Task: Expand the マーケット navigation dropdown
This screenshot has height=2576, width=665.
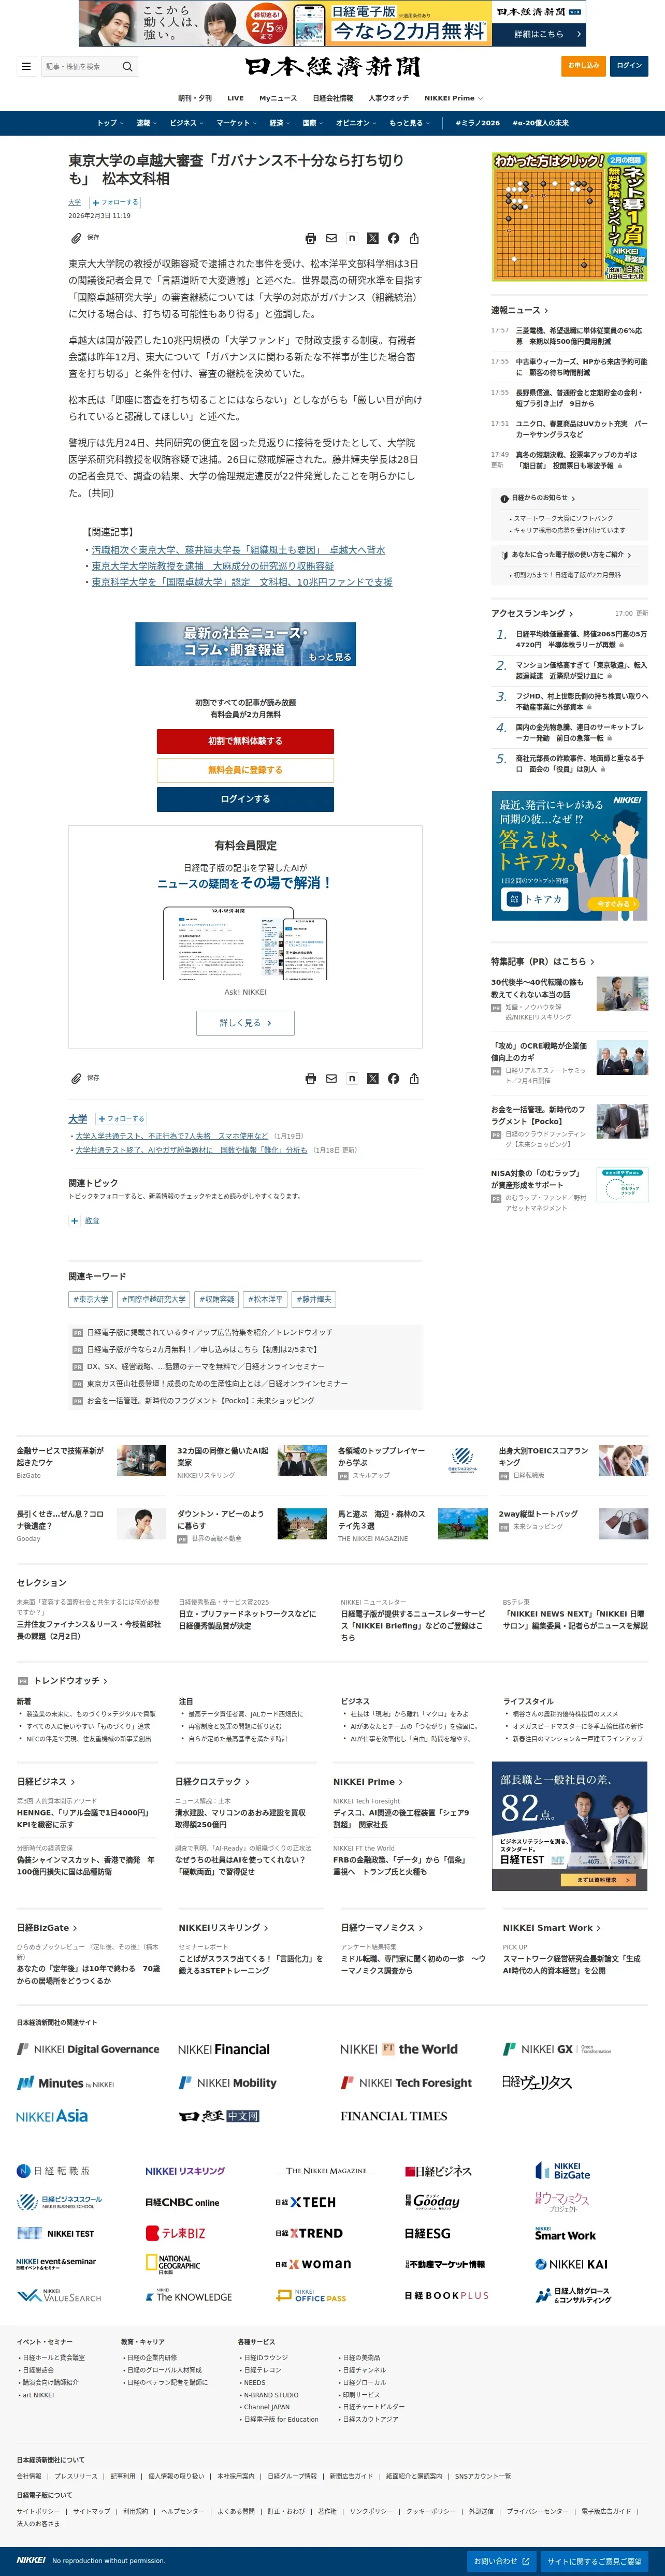Action: (x=236, y=123)
